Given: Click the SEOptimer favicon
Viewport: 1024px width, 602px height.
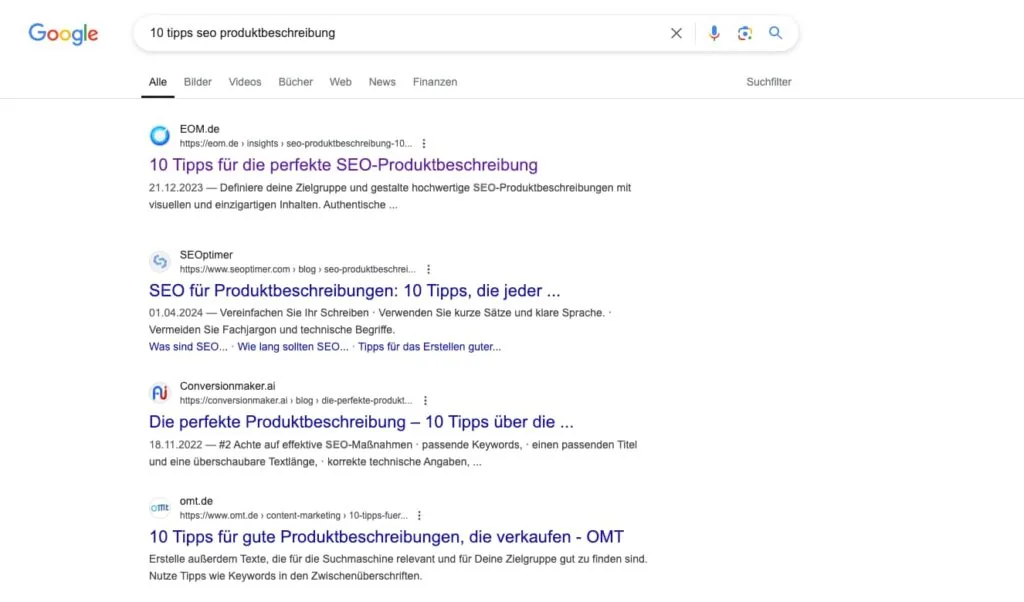Looking at the screenshot, I should [x=159, y=261].
